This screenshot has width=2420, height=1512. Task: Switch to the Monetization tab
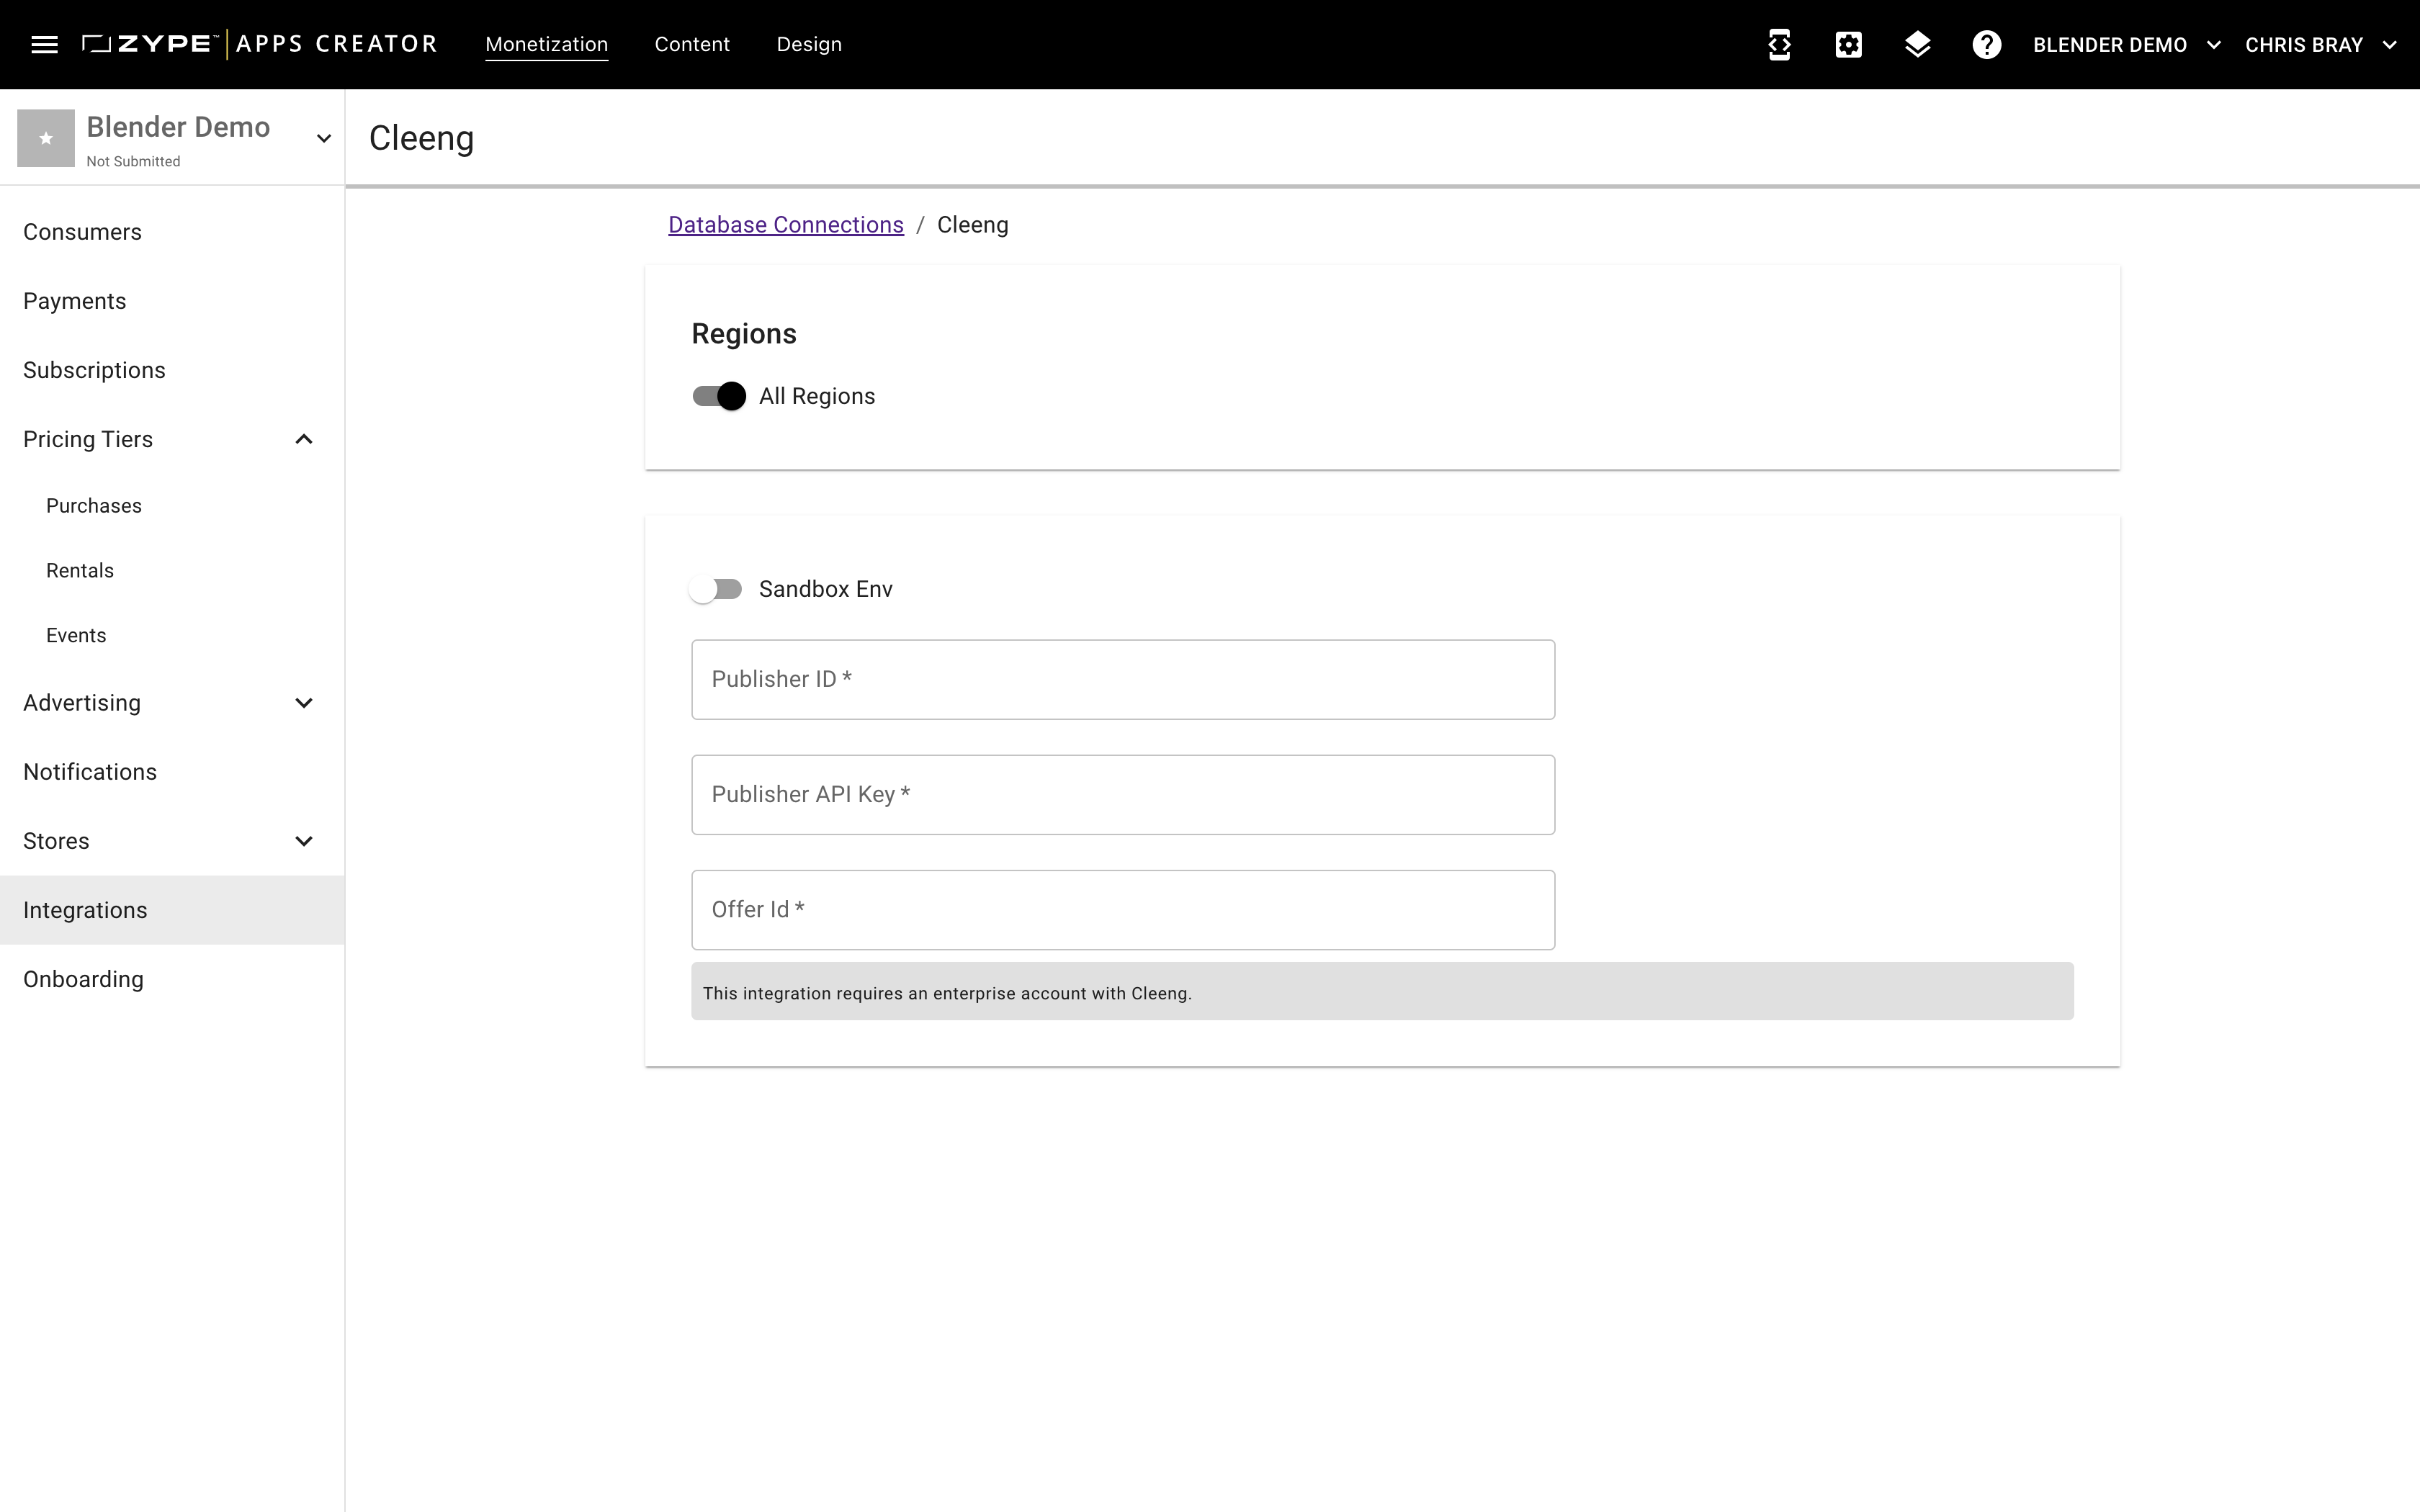(x=546, y=44)
